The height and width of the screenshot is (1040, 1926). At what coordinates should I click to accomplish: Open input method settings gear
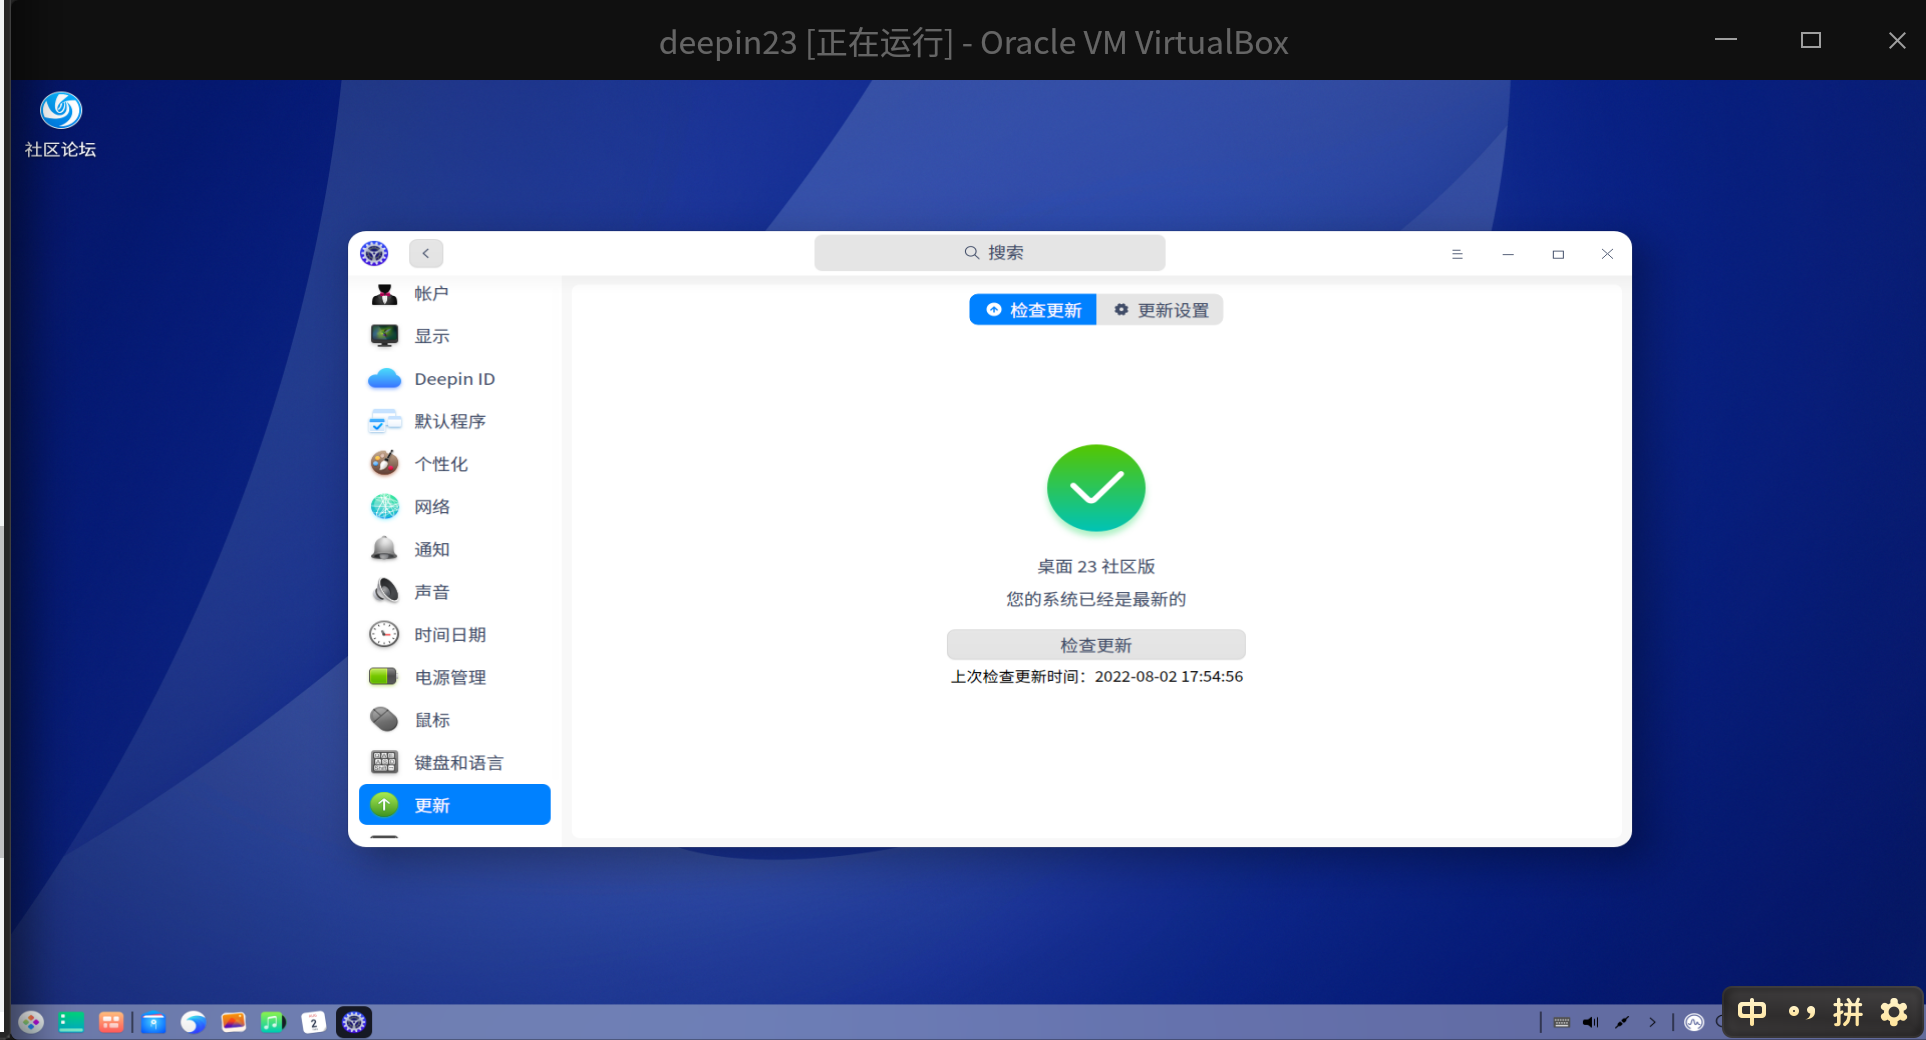click(1894, 1012)
